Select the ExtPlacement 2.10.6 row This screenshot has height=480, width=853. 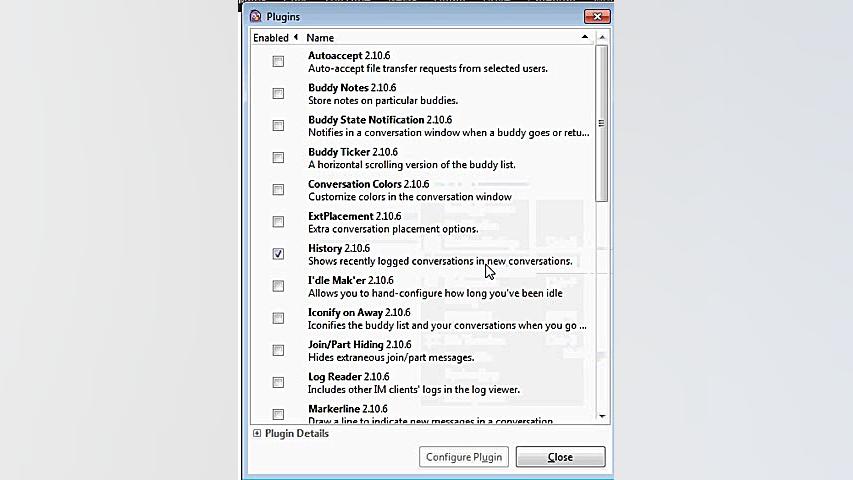click(x=423, y=222)
